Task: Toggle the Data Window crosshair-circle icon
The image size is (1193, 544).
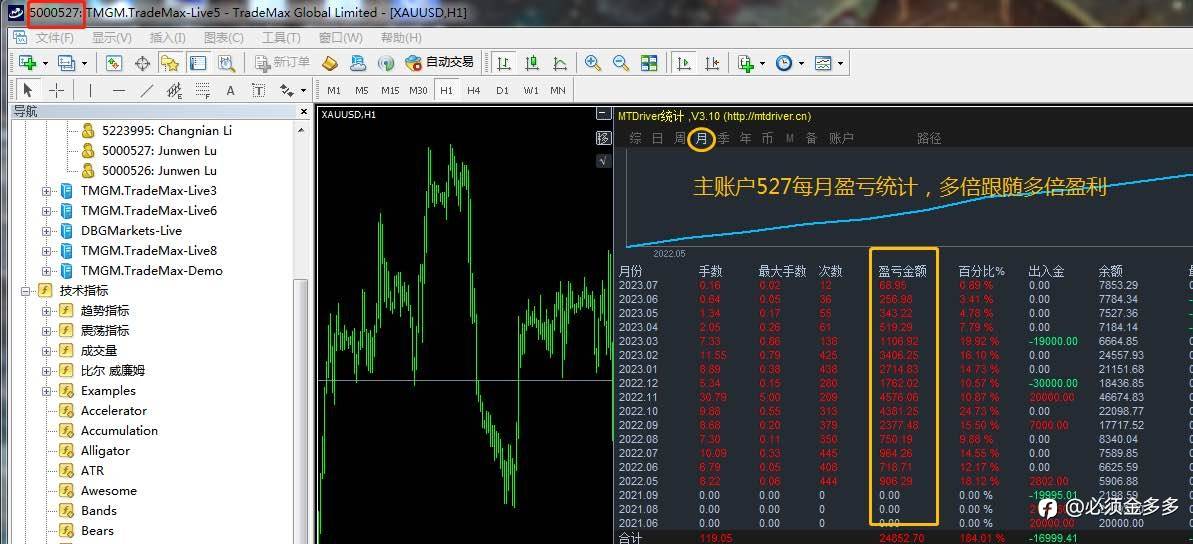Action: tap(142, 63)
